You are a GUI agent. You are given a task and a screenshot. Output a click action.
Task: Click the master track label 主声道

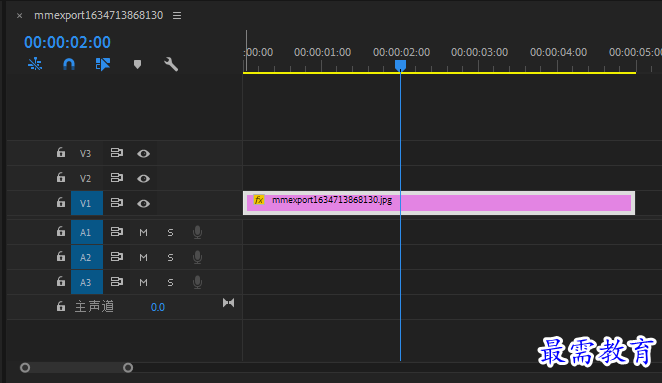[x=94, y=307]
